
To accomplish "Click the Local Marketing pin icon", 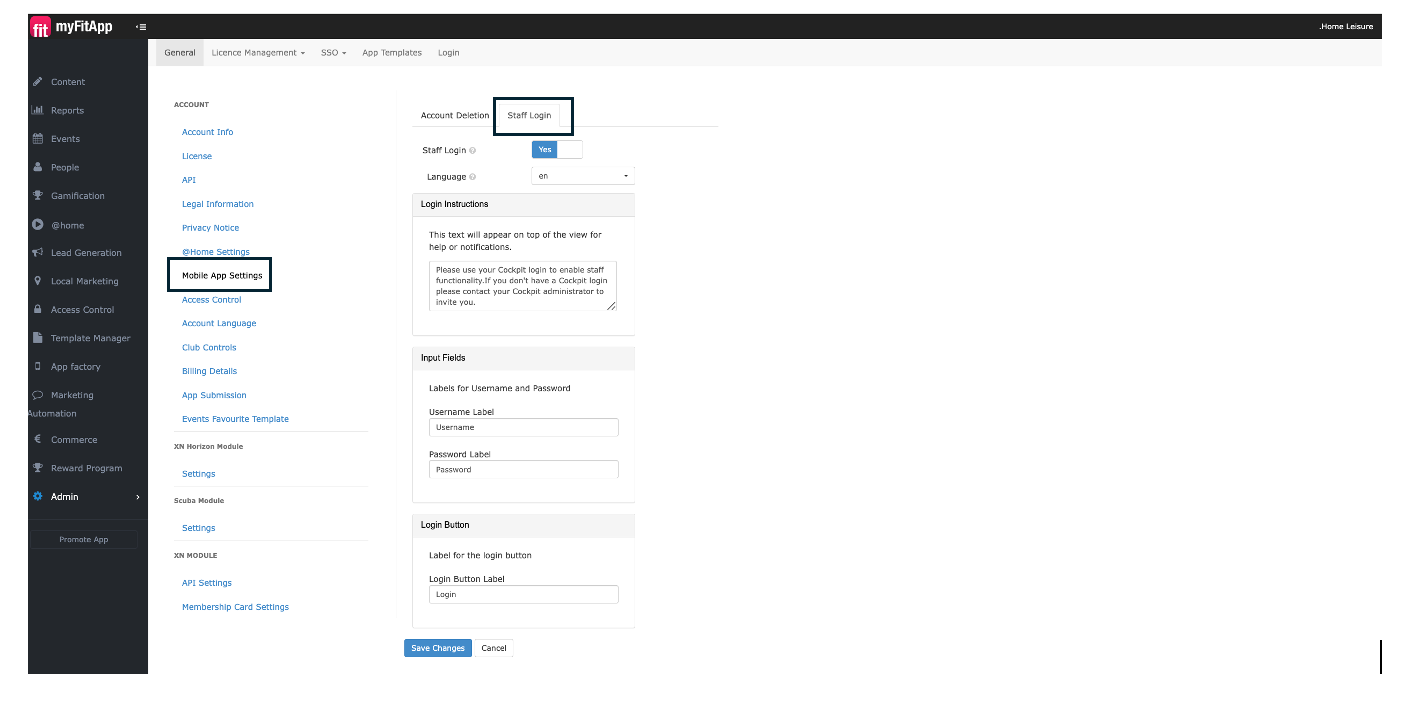I will click(x=38, y=281).
